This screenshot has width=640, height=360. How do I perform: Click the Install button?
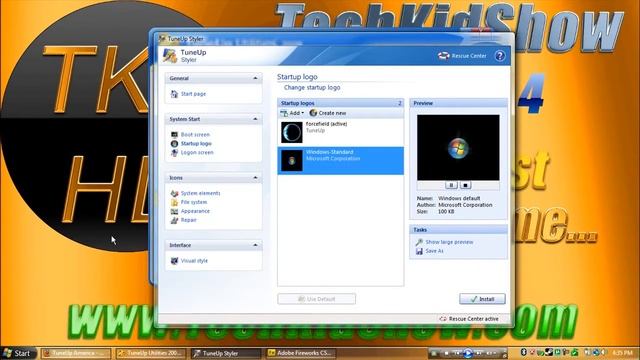point(482,299)
